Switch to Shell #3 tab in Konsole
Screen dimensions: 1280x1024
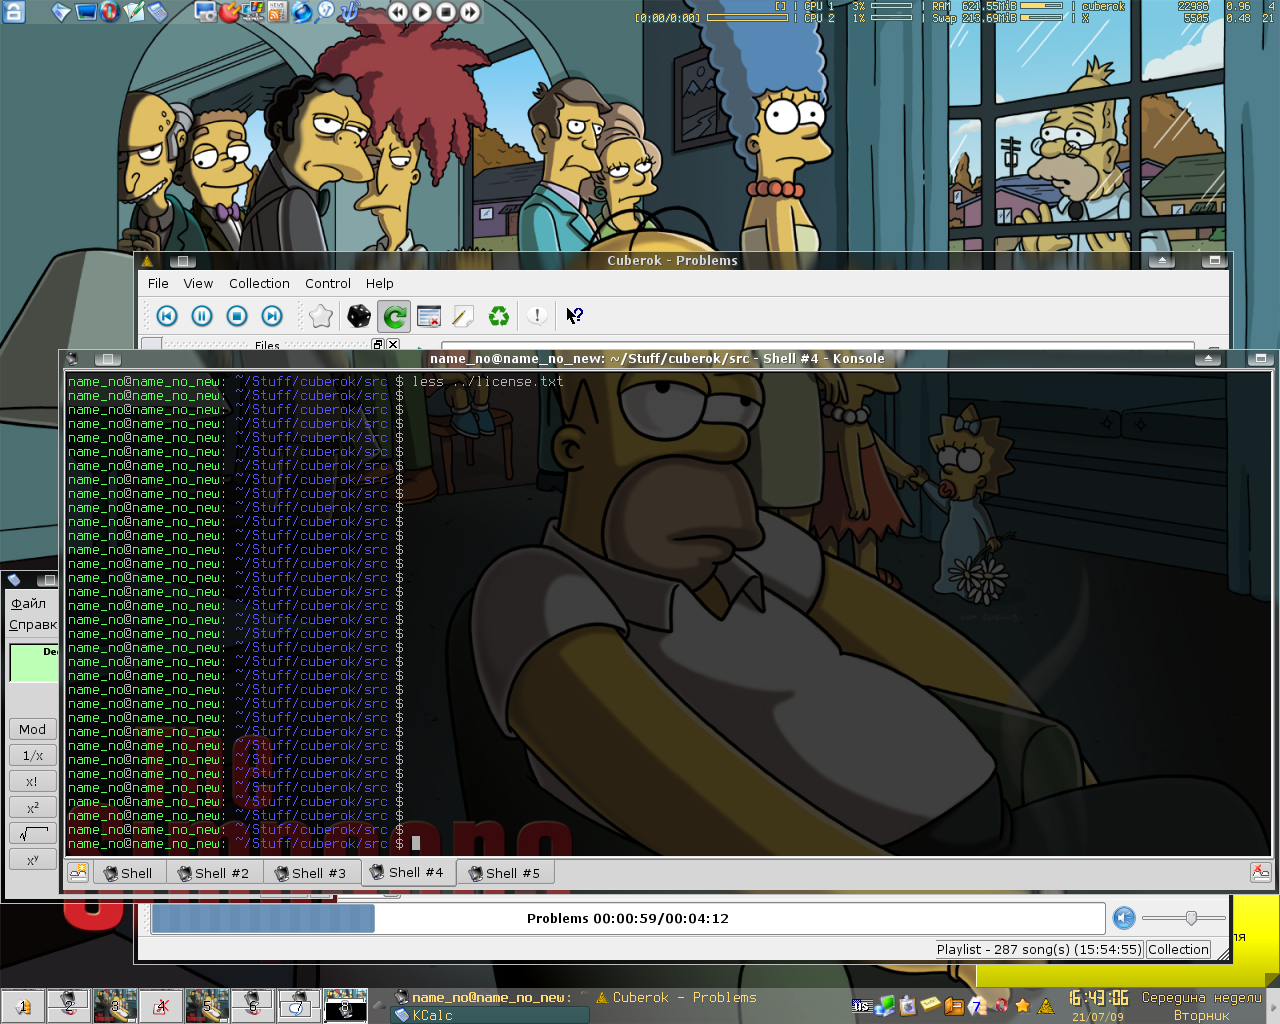click(x=311, y=873)
